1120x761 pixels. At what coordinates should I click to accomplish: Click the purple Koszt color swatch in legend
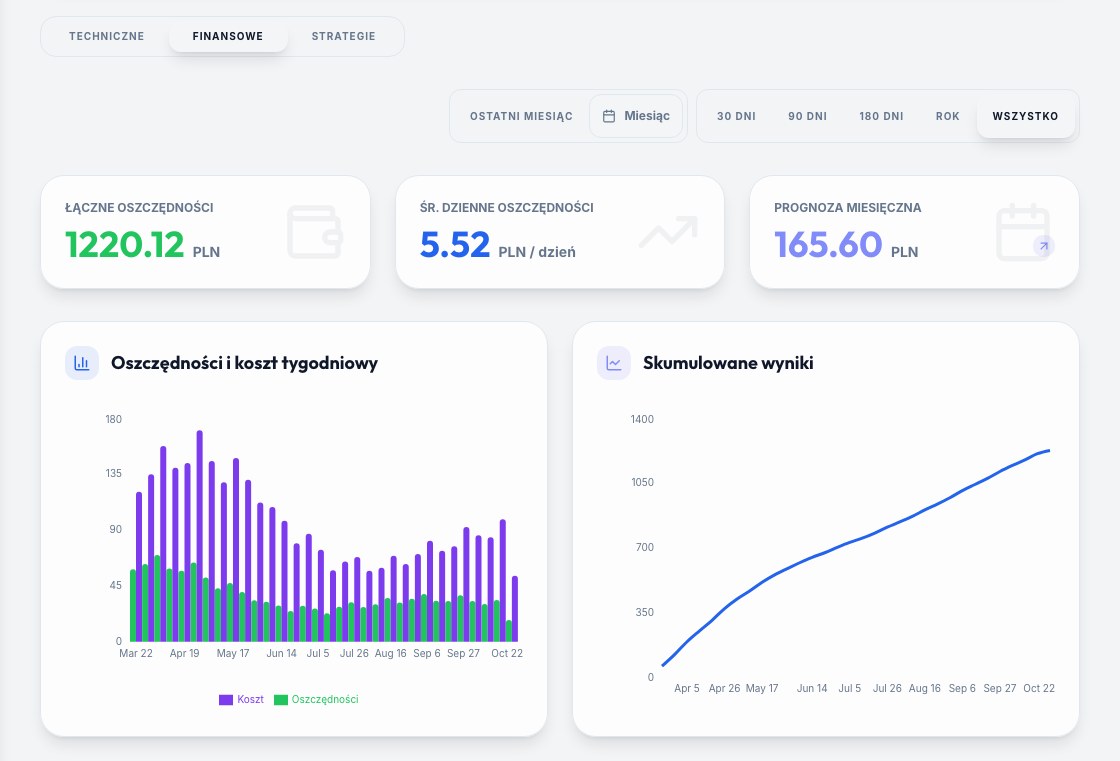click(226, 700)
